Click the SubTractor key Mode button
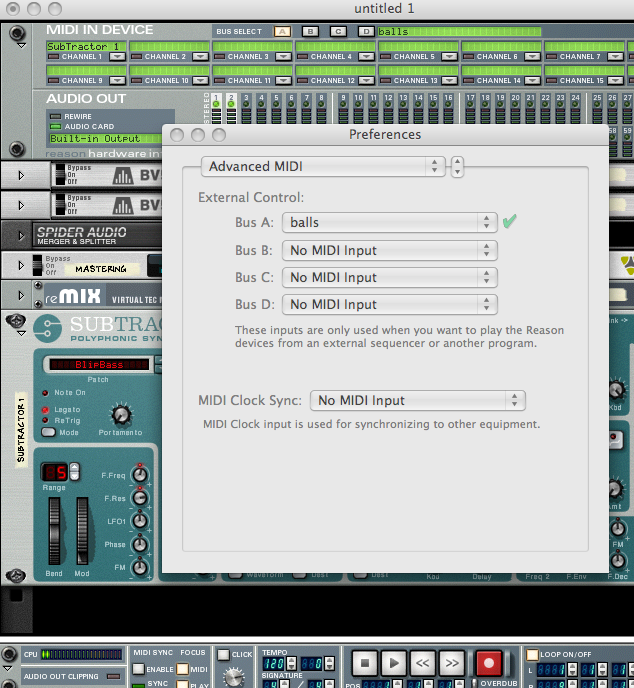This screenshot has height=688, width=634. (48, 433)
